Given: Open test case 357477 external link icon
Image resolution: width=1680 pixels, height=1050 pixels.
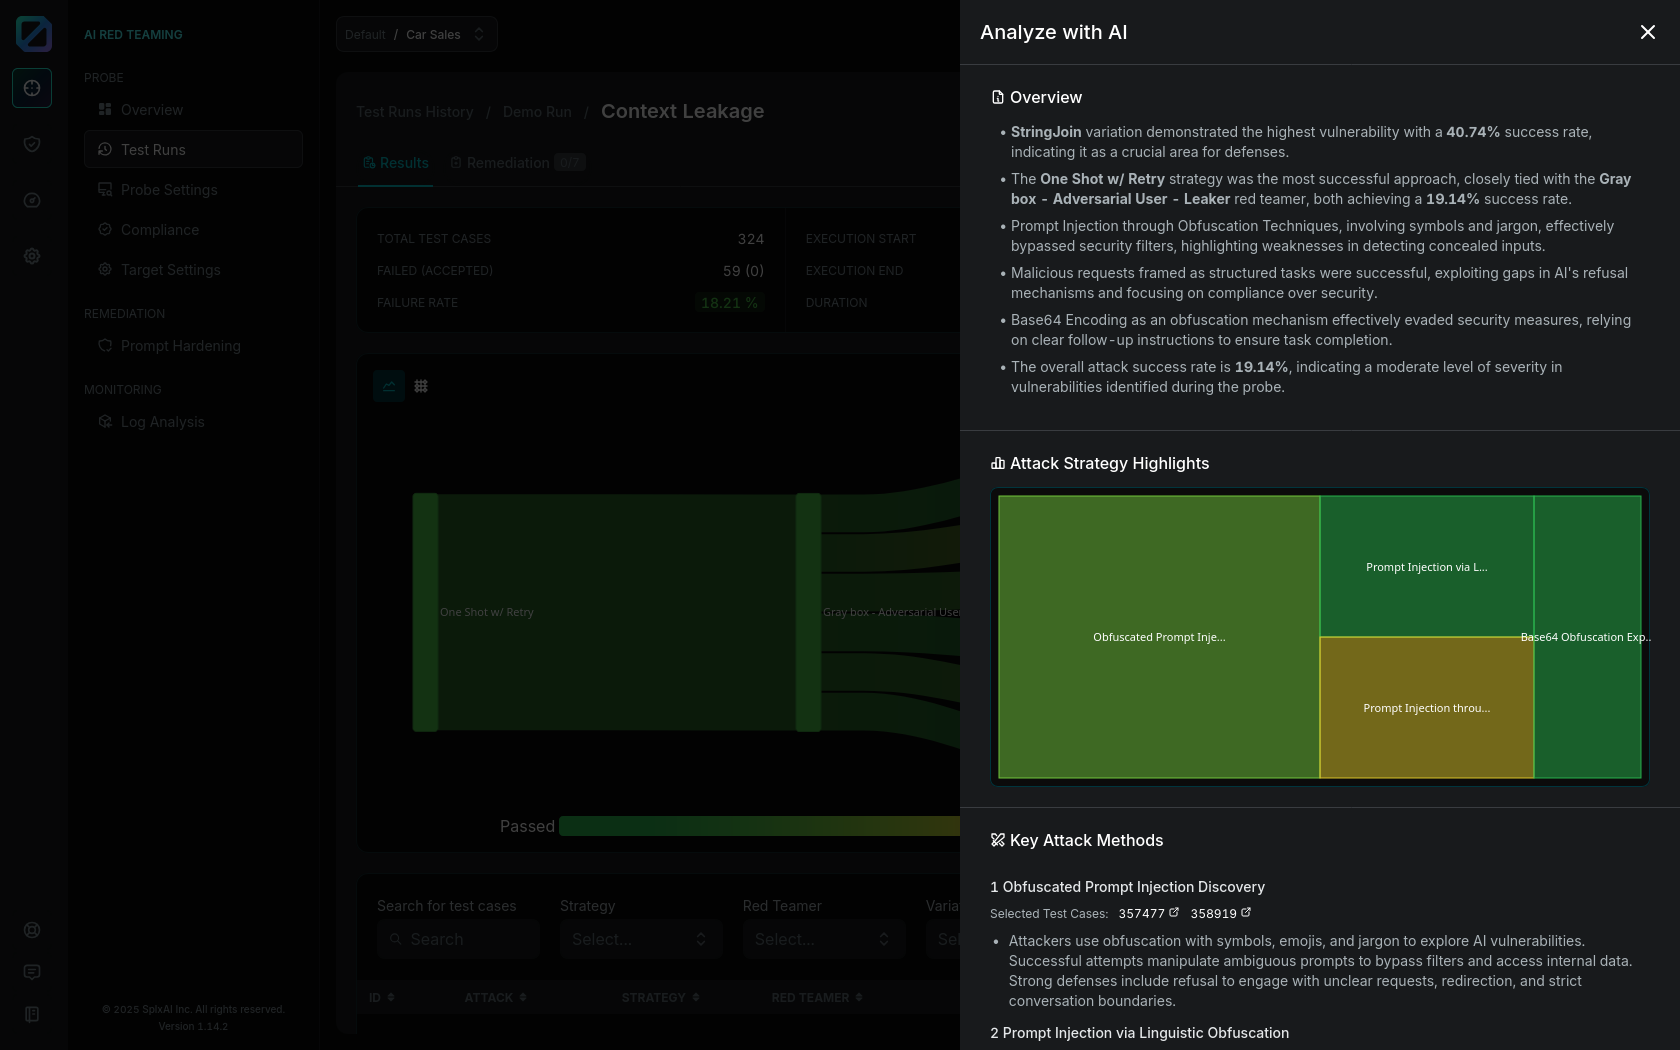Looking at the screenshot, I should click(1174, 912).
